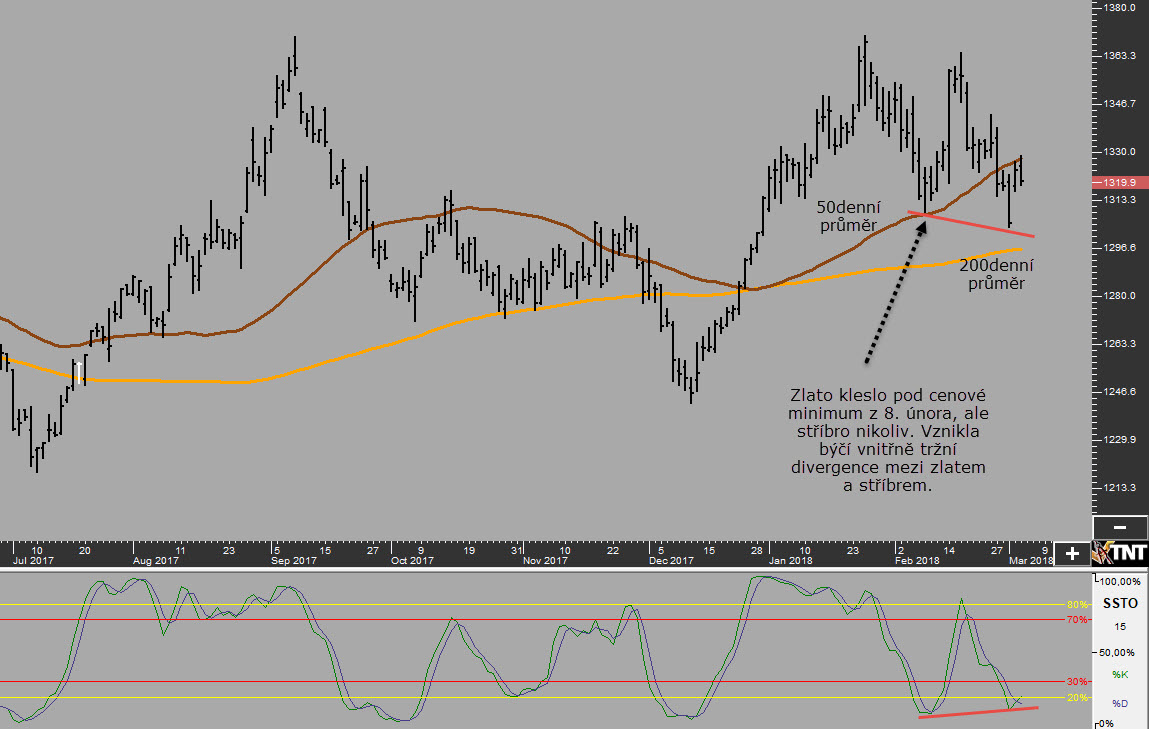1149x729 pixels.
Task: Click the 50,00% stochastic axis label
Action: (x=1117, y=652)
